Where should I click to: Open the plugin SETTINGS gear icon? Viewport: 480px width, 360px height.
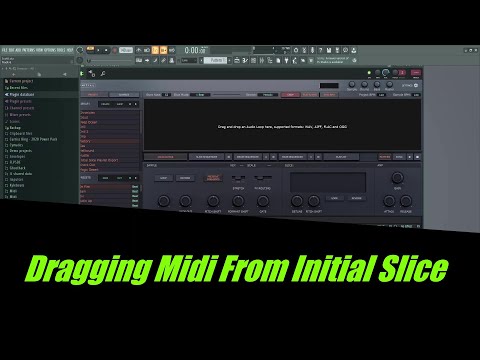tap(416, 86)
